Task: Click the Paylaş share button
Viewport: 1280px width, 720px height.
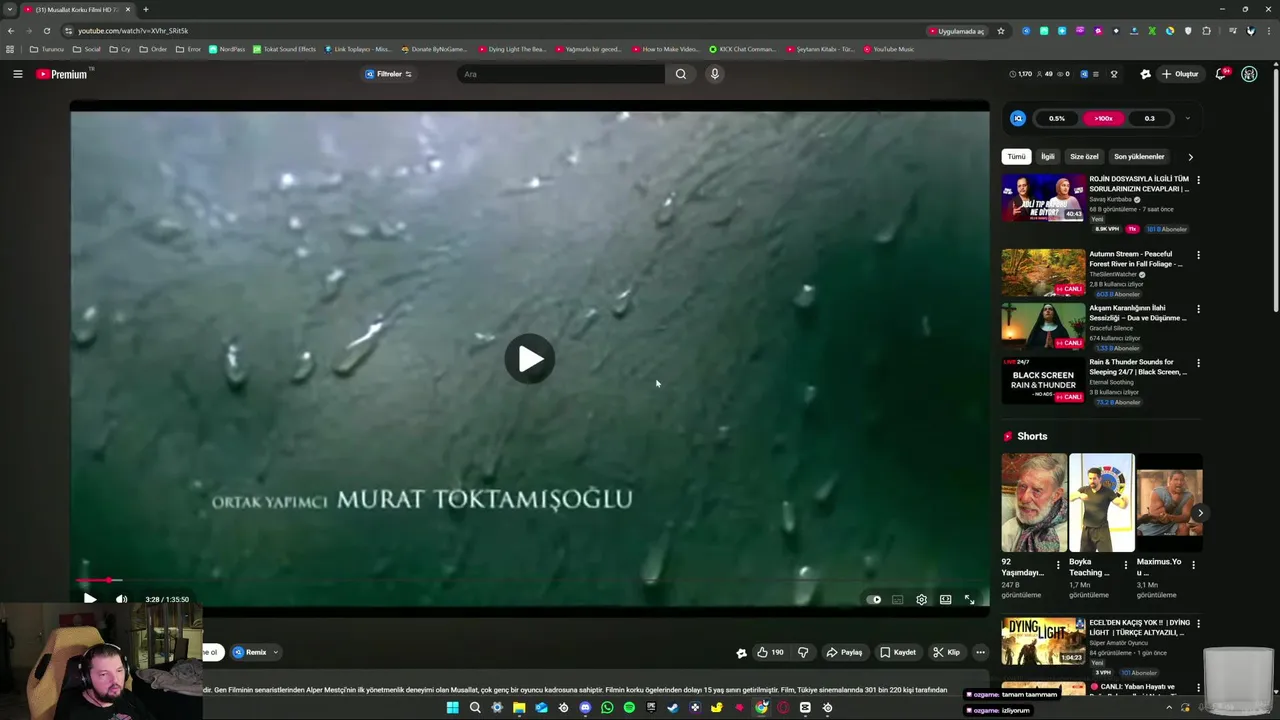Action: coord(844,652)
